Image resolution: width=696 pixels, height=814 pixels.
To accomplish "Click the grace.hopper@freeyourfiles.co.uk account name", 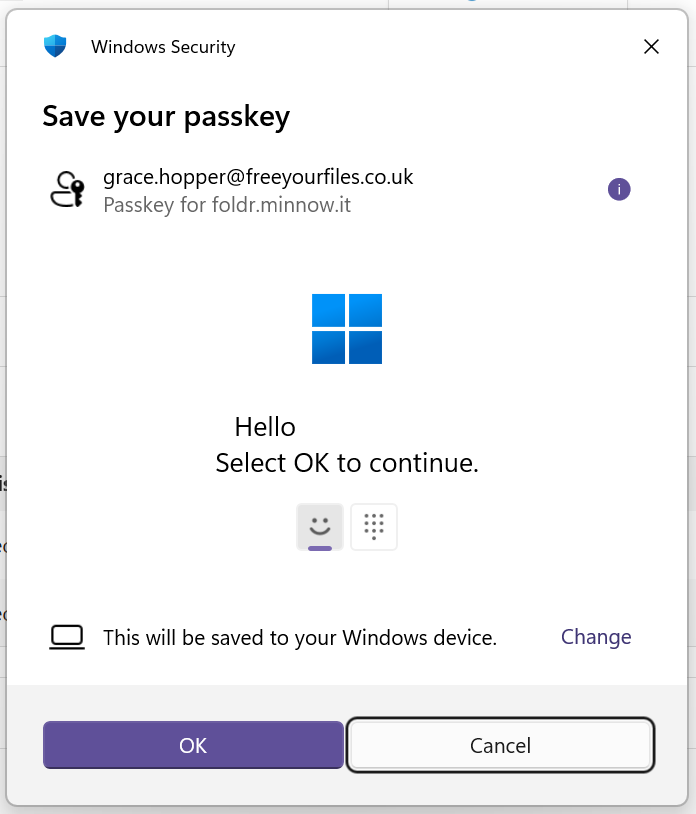I will click(x=258, y=177).
